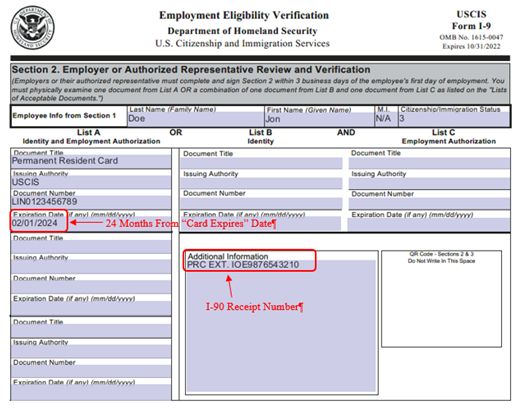The height and width of the screenshot is (408, 520).
Task: Click 'OMB No. 1615-0047' text
Action: point(471,37)
